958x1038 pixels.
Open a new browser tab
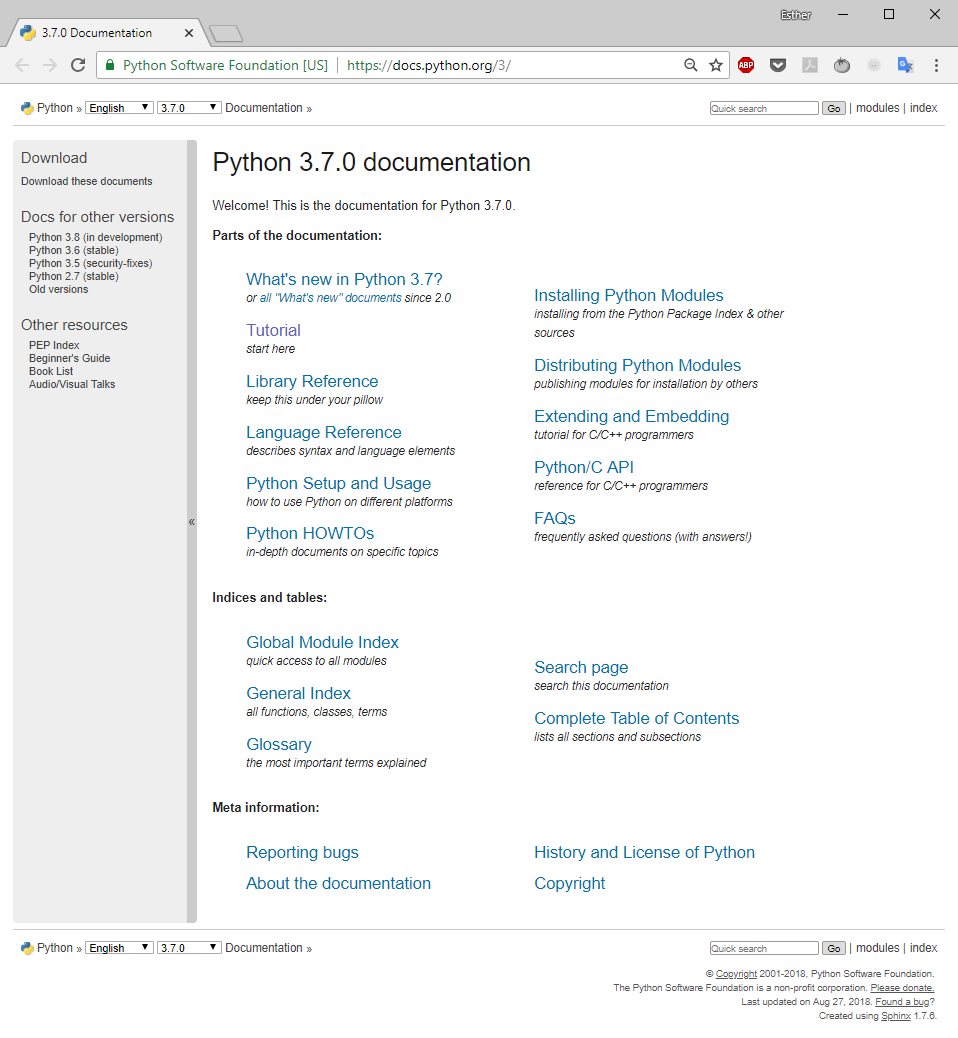point(226,33)
